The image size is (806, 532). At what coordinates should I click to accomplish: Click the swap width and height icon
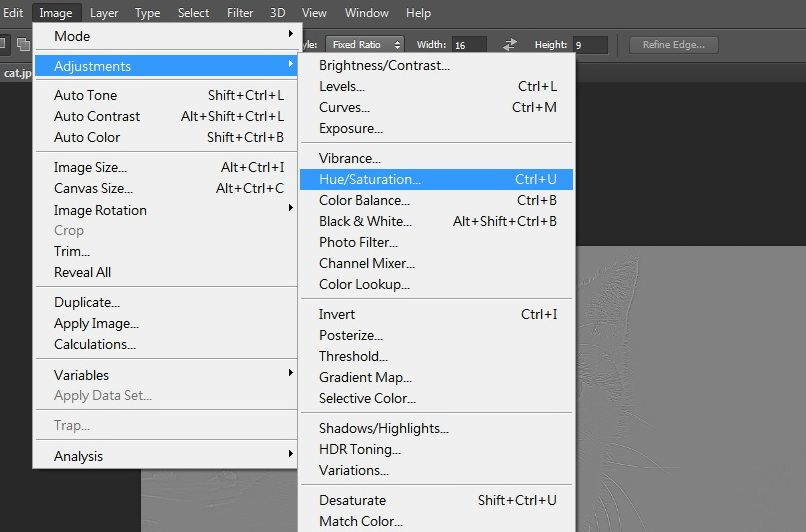[x=509, y=45]
